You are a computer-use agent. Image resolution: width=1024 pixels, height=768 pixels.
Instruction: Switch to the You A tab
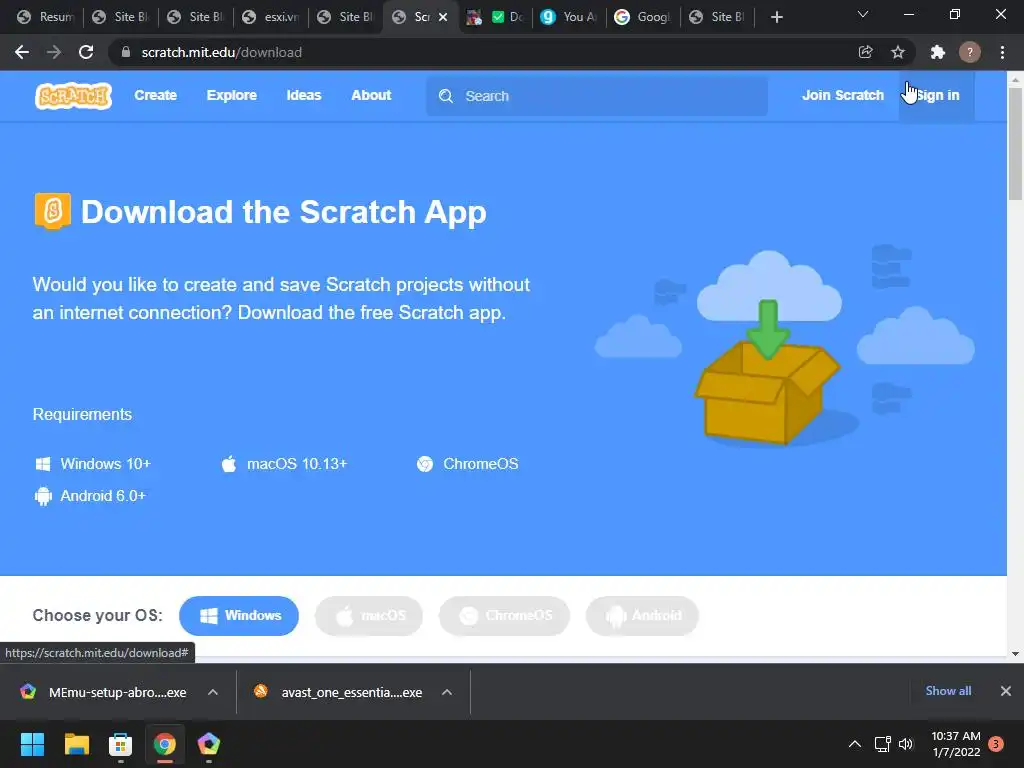pyautogui.click(x=569, y=17)
